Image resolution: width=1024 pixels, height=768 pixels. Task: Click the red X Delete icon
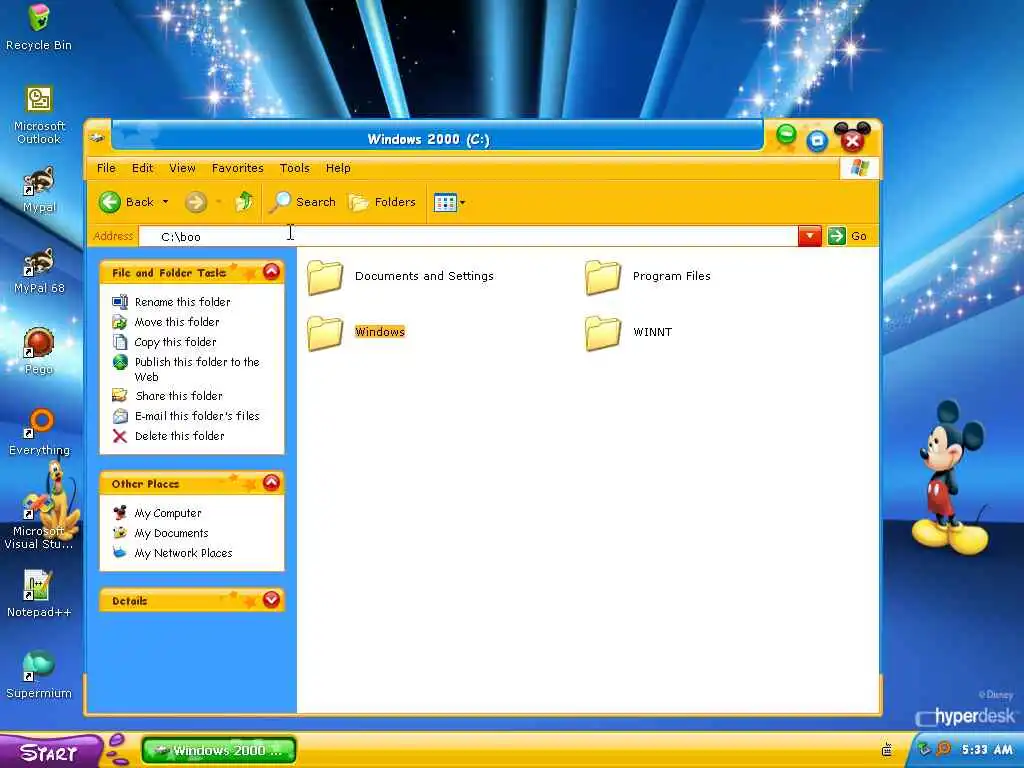point(120,436)
